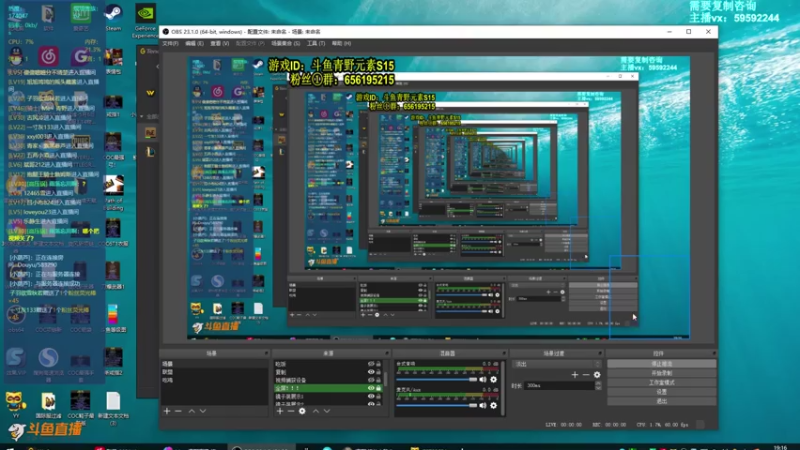Toggle visibility eye of 视频捕获设备 source

point(371,380)
